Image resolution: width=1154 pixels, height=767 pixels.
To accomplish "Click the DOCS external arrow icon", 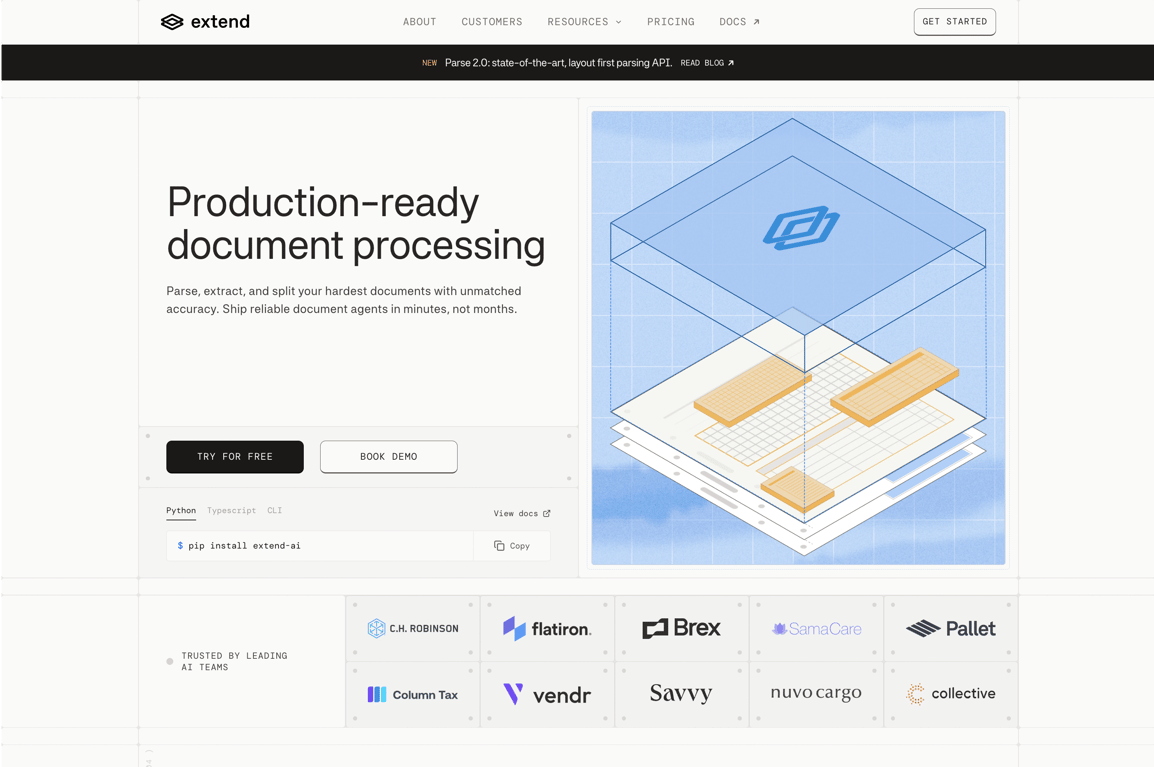I will click(x=756, y=22).
